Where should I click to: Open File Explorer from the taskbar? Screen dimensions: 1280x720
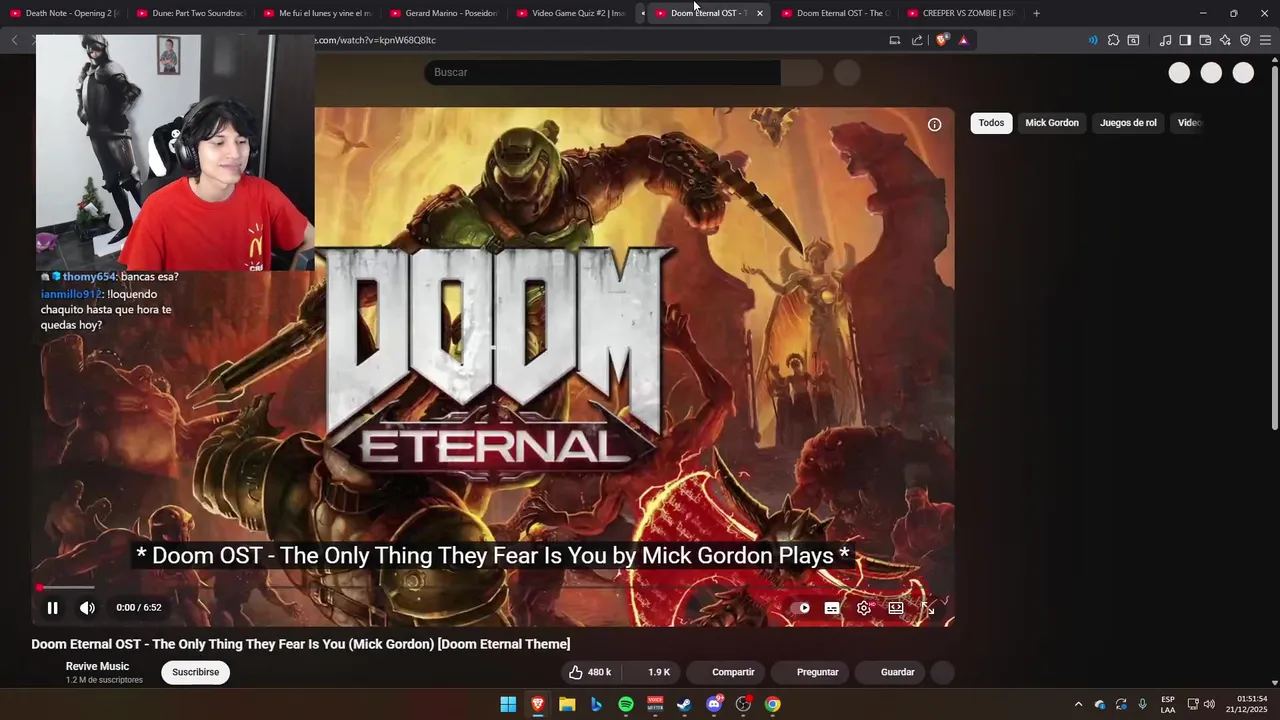(x=567, y=704)
